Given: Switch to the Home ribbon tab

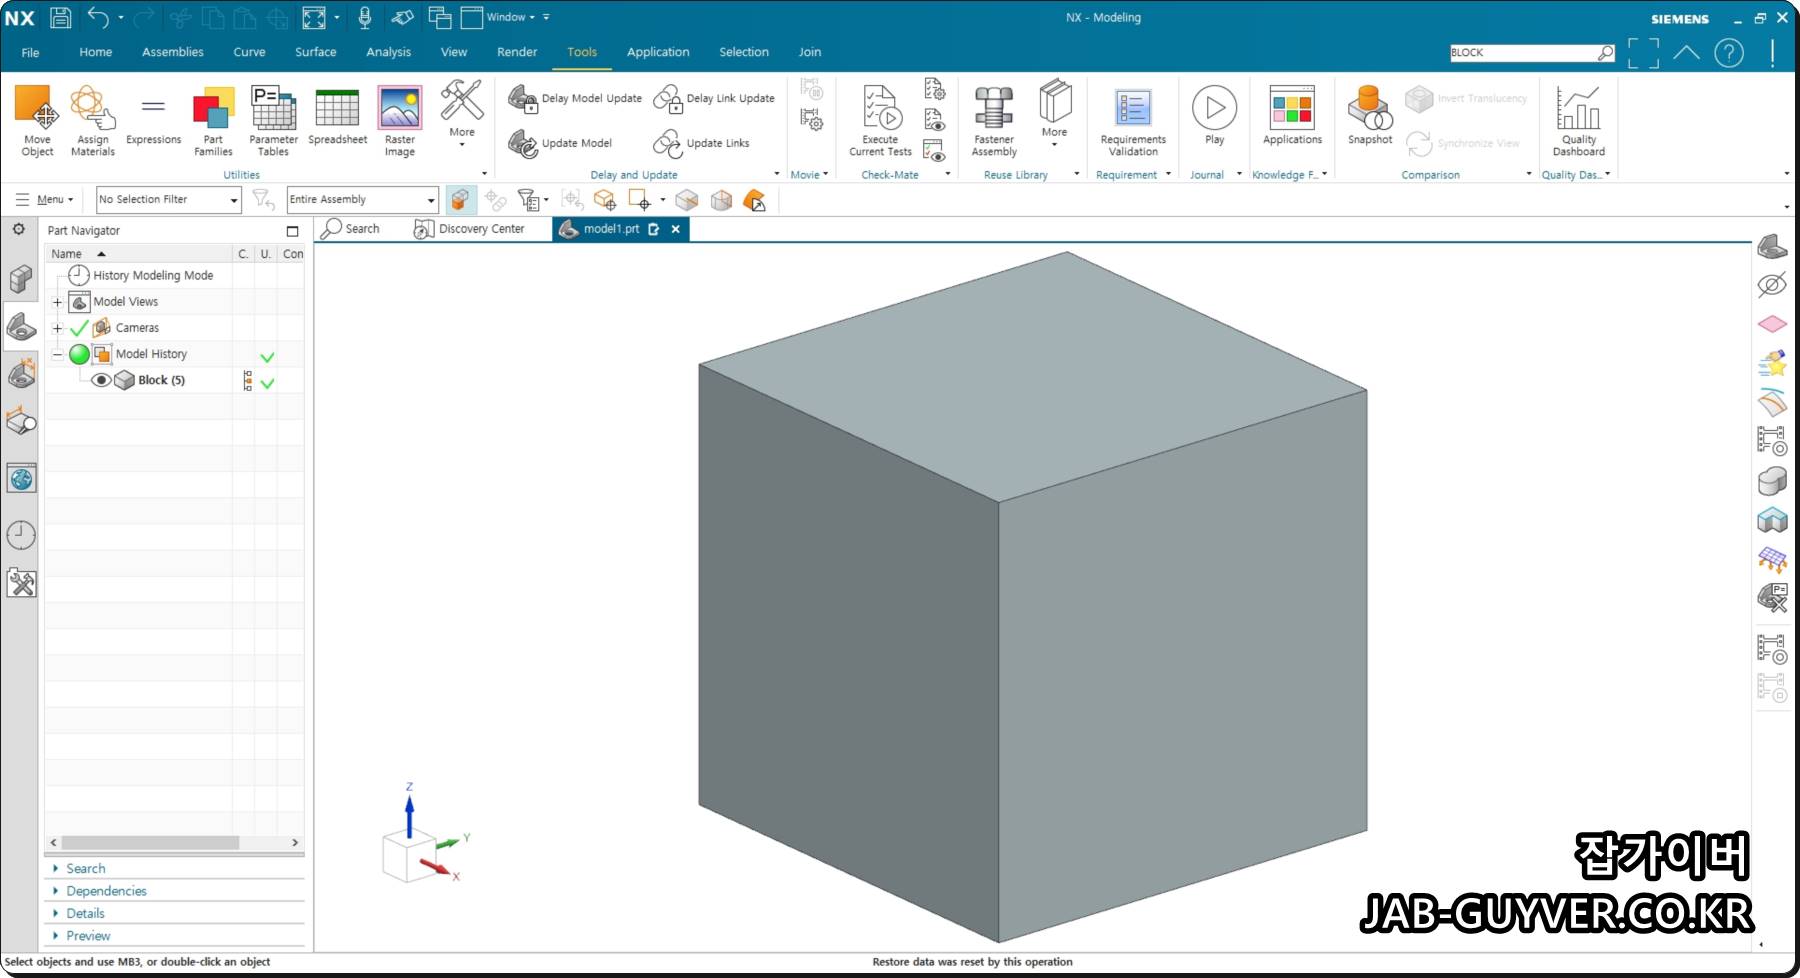Looking at the screenshot, I should click(96, 52).
